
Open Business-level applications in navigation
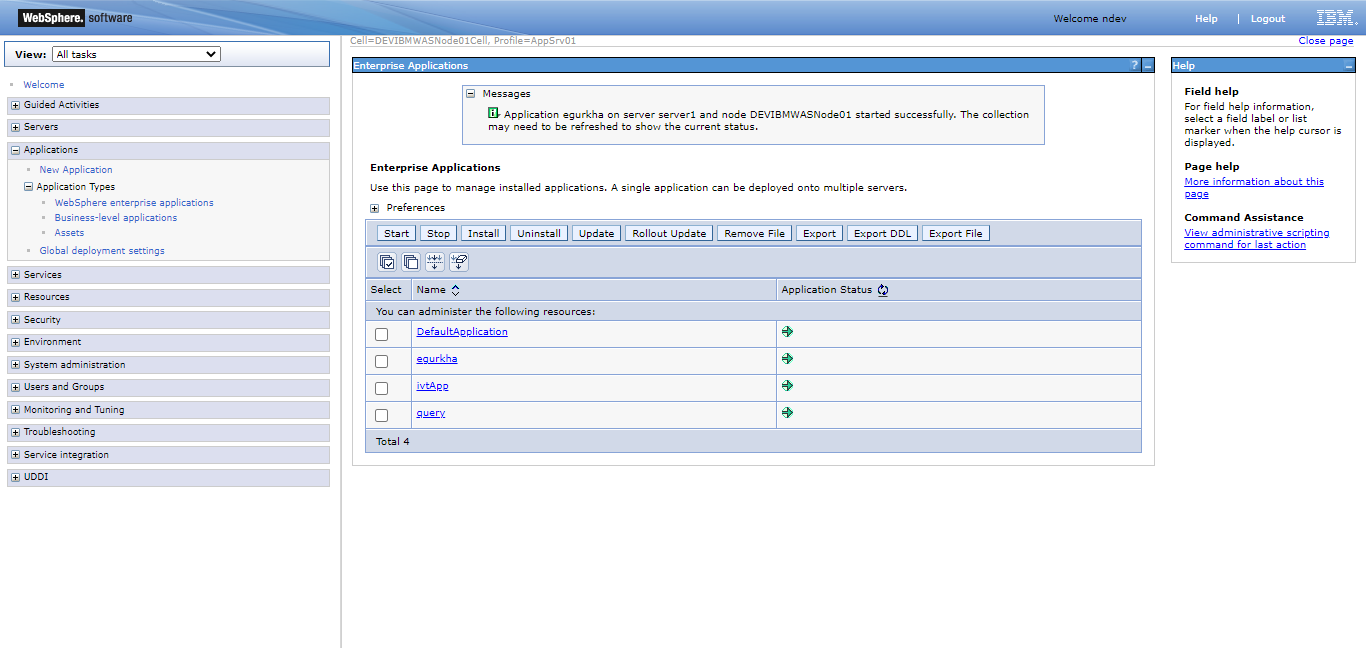[116, 218]
